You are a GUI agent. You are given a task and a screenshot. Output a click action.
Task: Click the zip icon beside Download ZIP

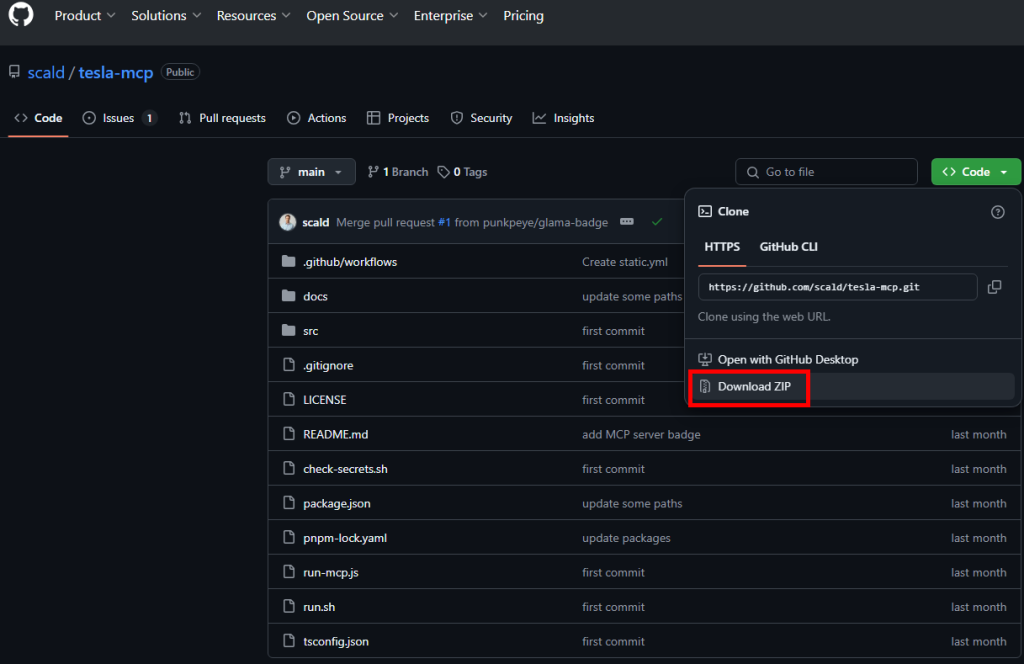tap(705, 387)
